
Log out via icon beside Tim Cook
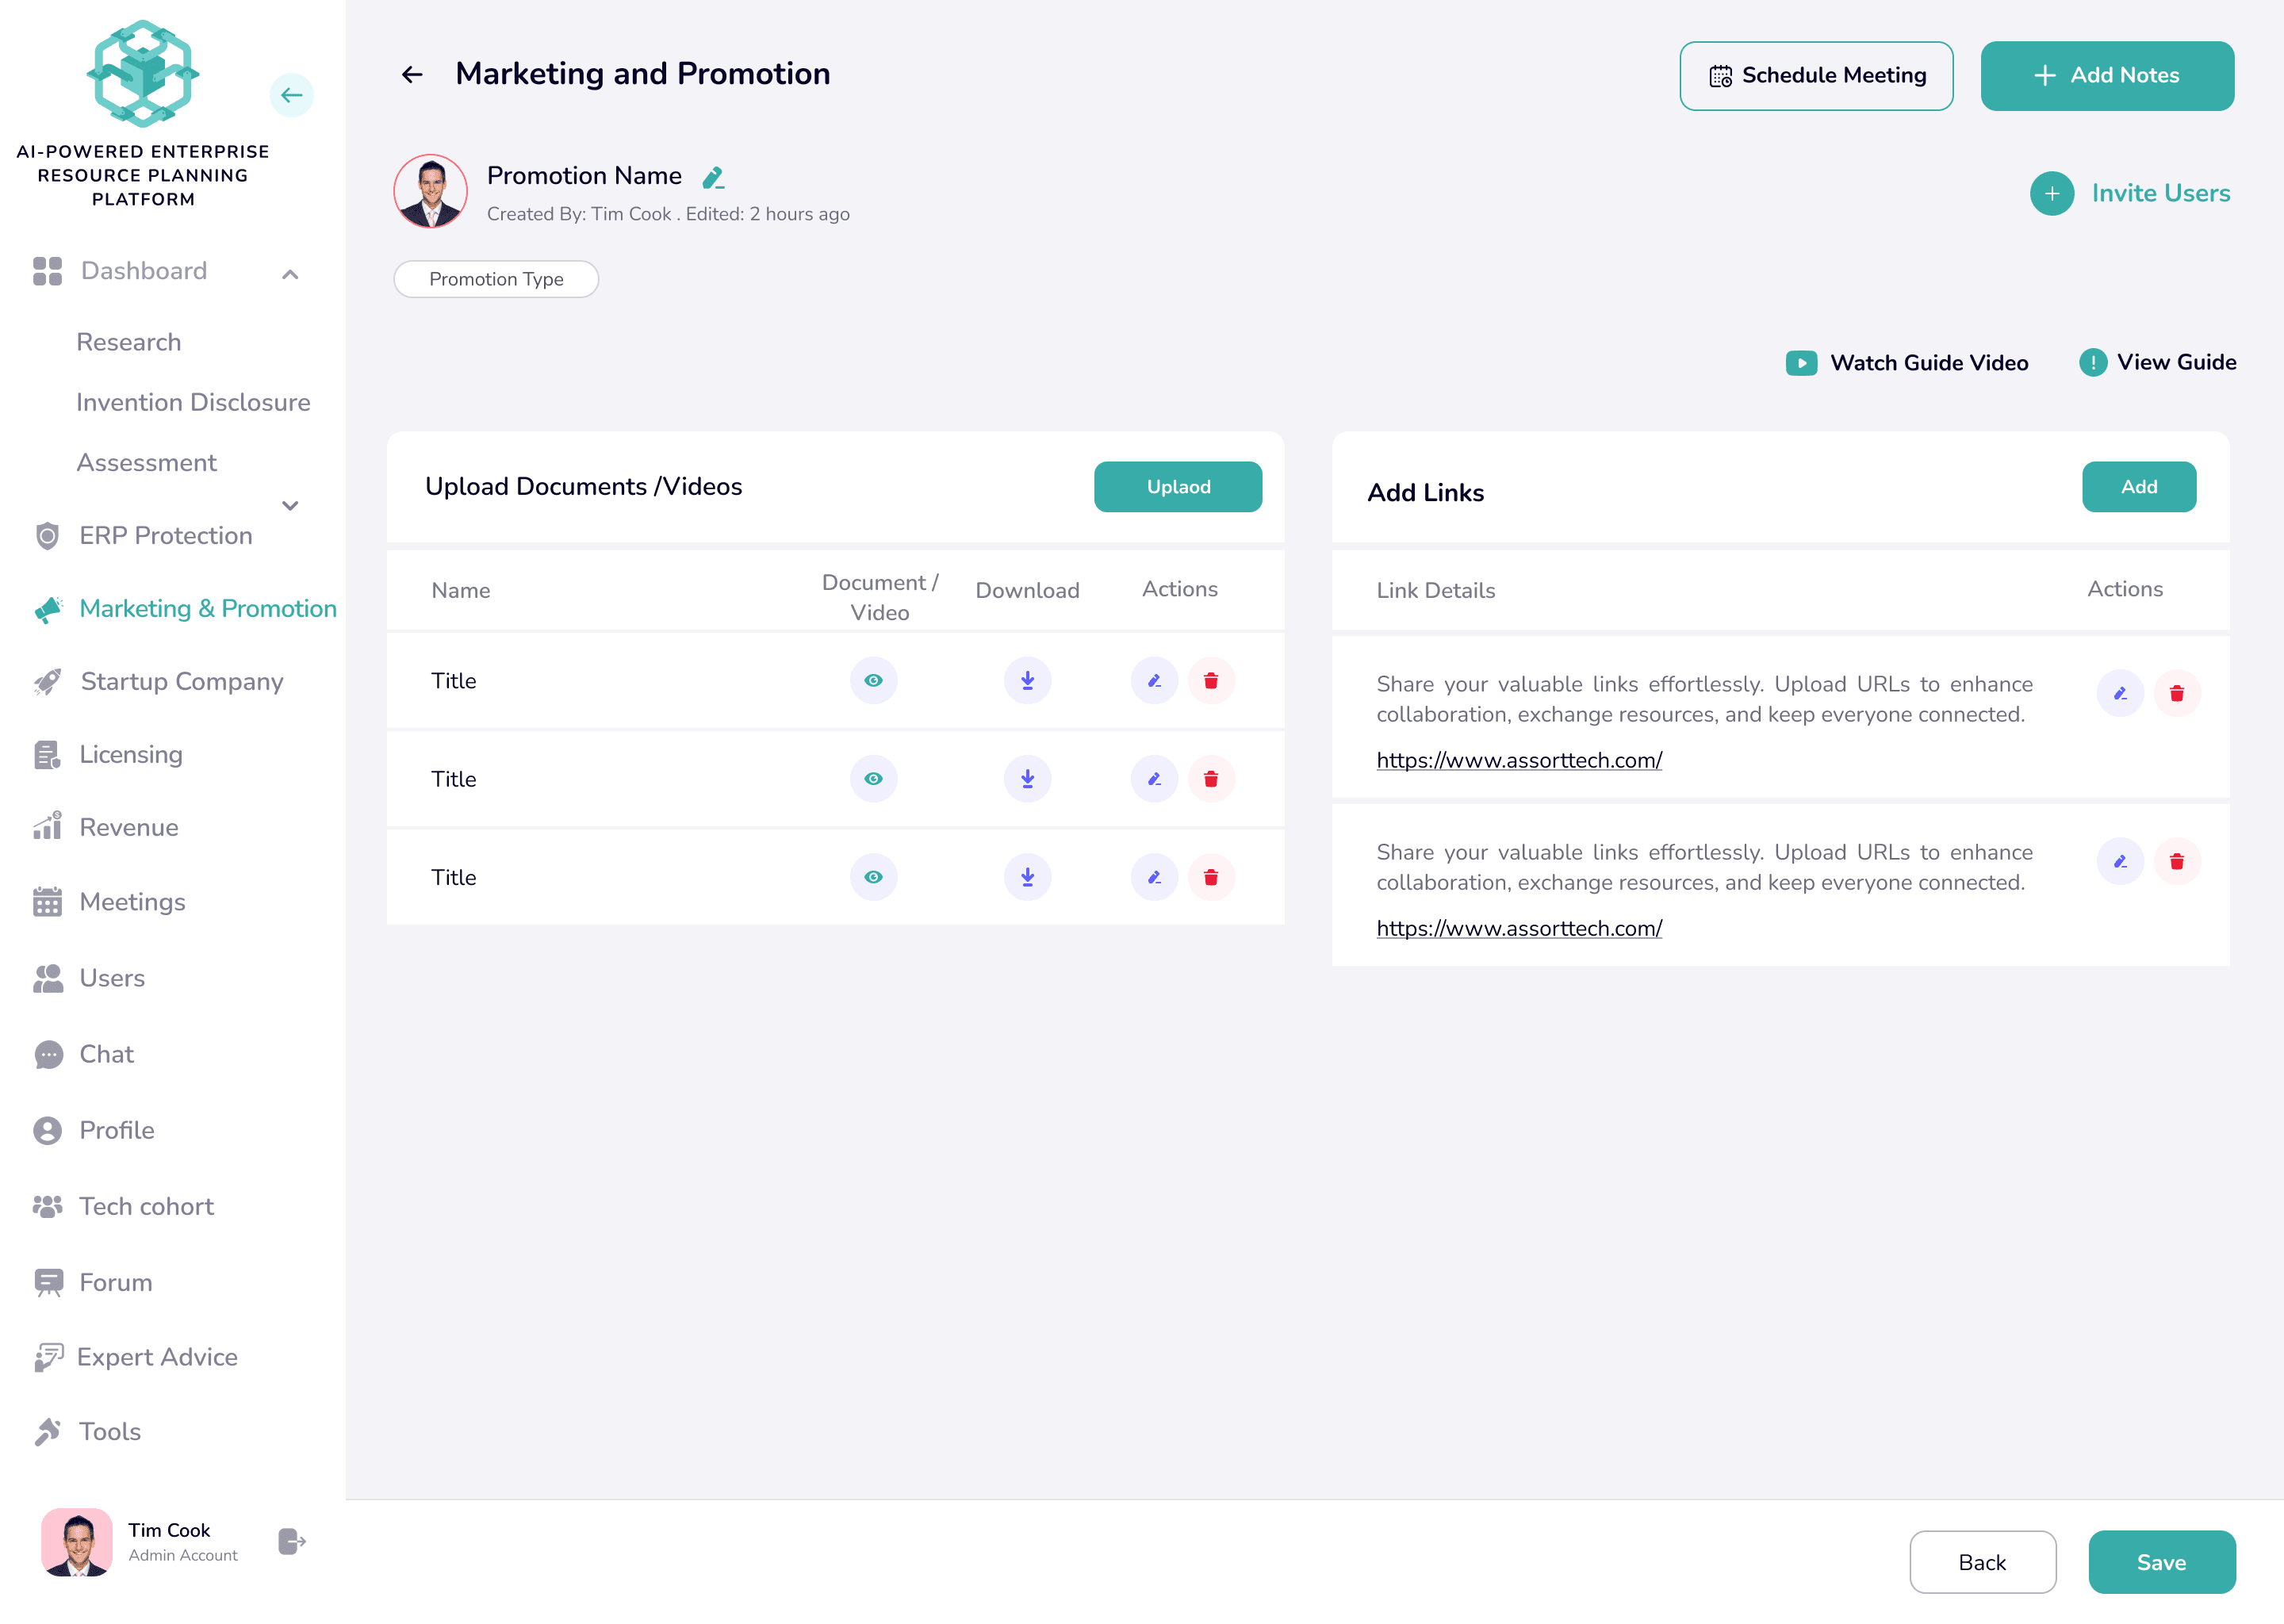coord(291,1541)
